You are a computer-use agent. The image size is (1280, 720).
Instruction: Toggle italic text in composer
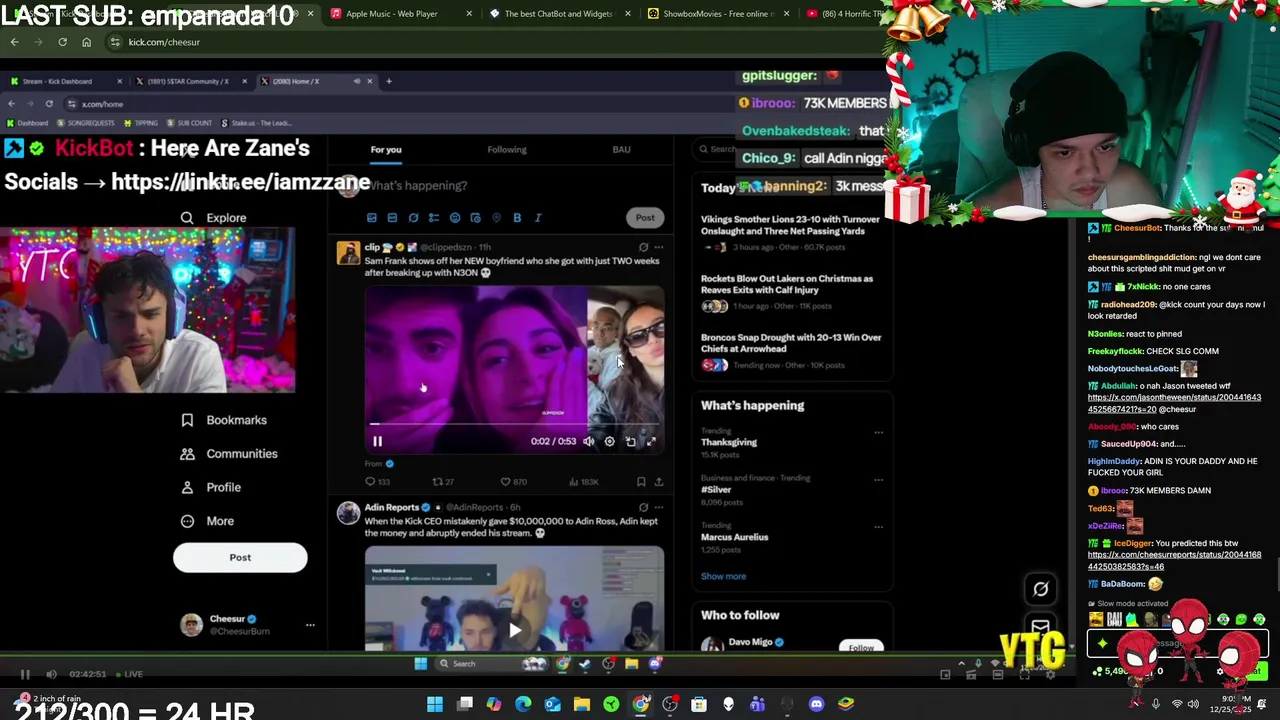pos(538,218)
